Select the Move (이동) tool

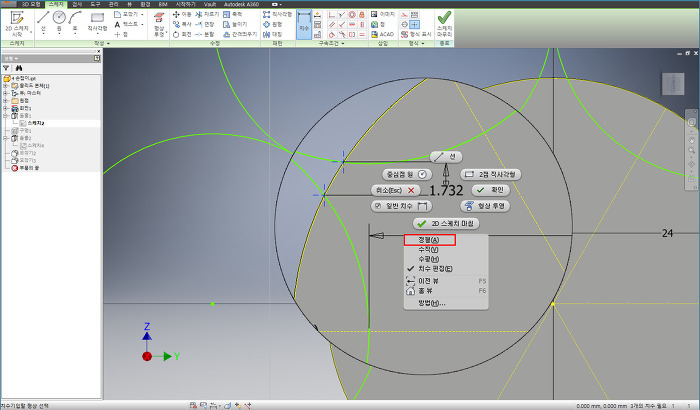[x=182, y=14]
